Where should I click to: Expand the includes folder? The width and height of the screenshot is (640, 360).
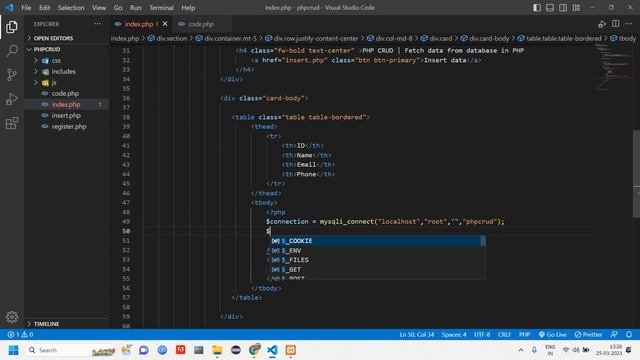[x=63, y=71]
